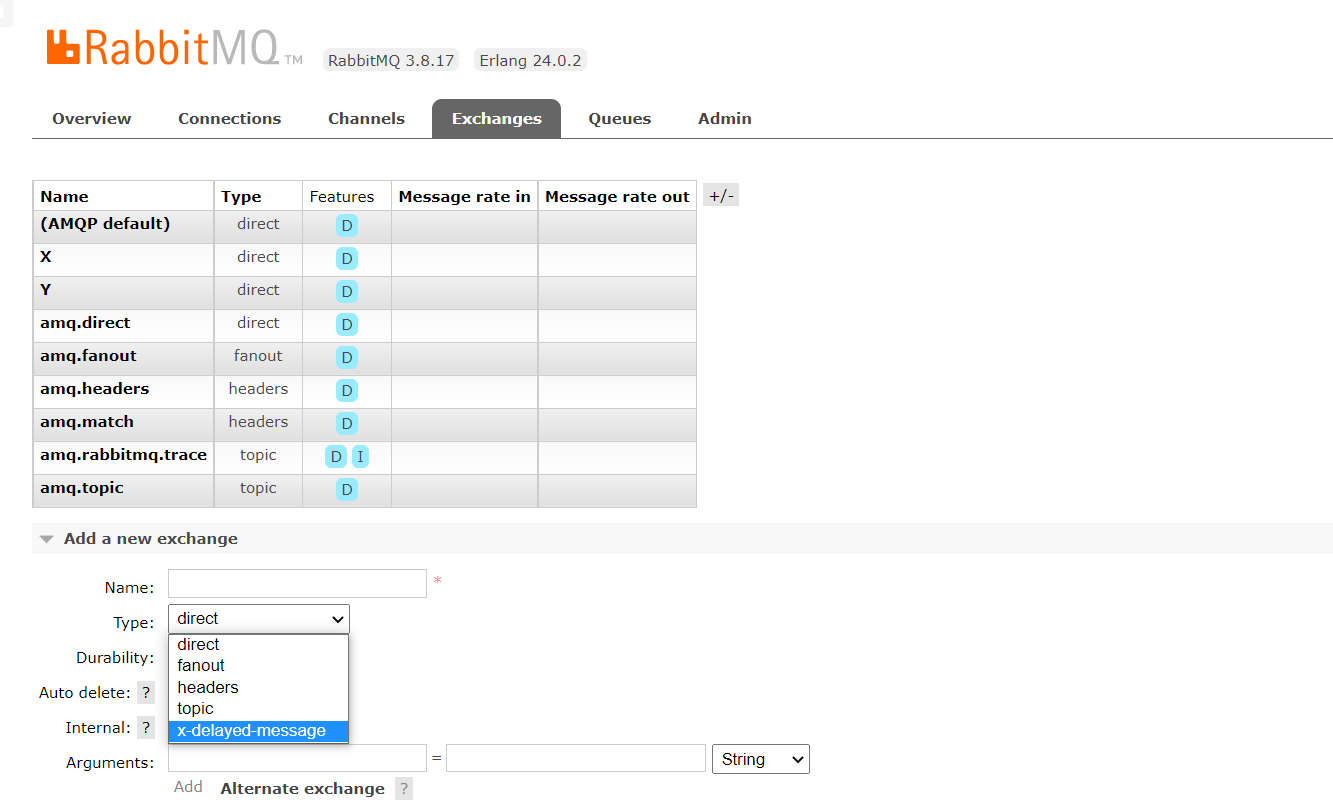1333x803 pixels.
Task: Click the fanout type cell of amq.fanout
Action: (x=258, y=356)
